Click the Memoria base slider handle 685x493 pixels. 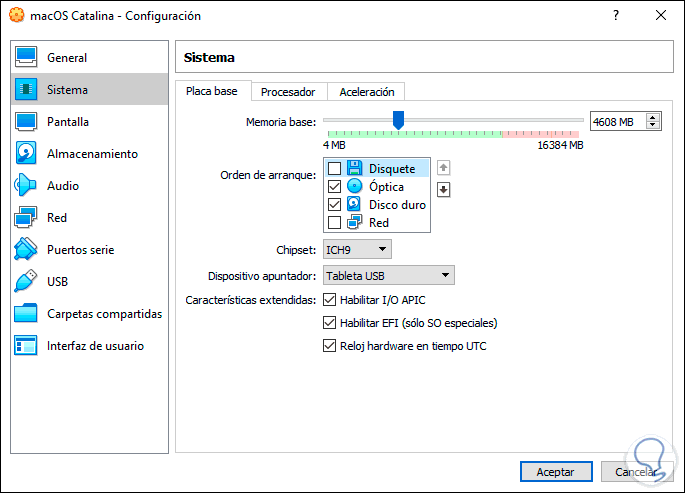click(x=398, y=120)
